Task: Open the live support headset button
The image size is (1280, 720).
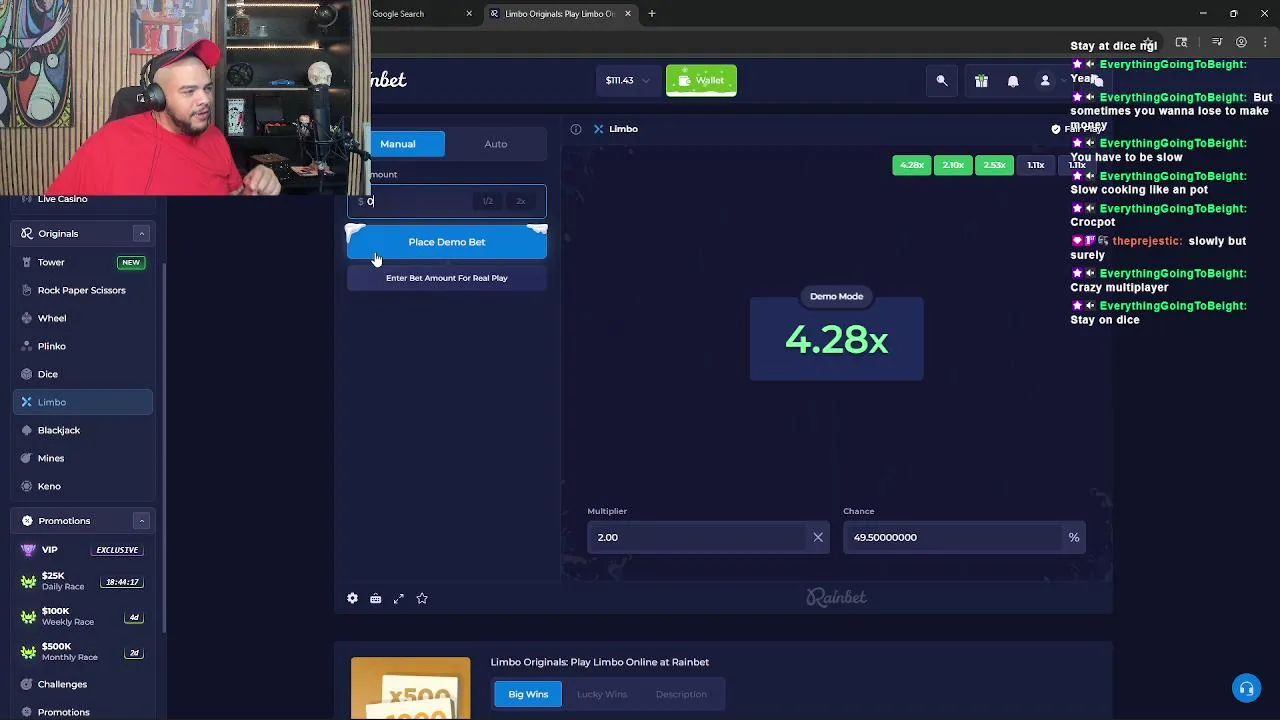Action: 1246,688
